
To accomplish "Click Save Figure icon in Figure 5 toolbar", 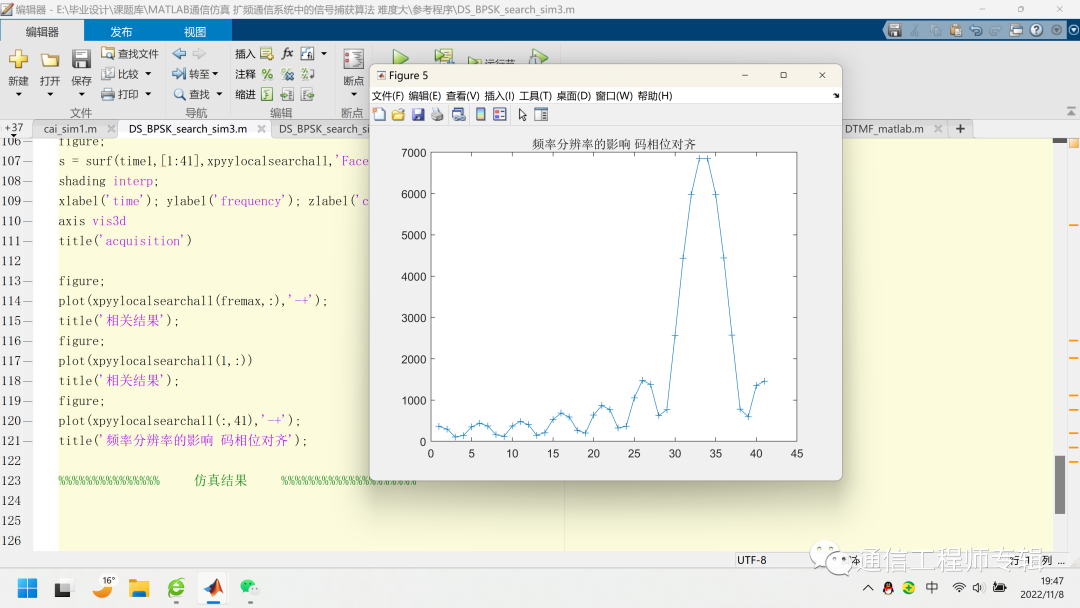I will (417, 115).
